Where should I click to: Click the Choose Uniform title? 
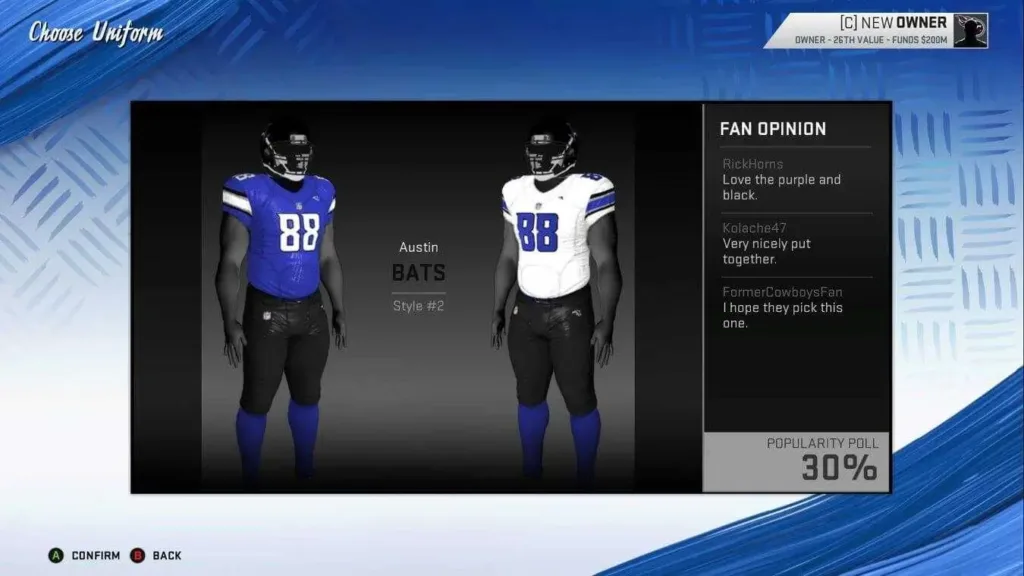coord(95,33)
